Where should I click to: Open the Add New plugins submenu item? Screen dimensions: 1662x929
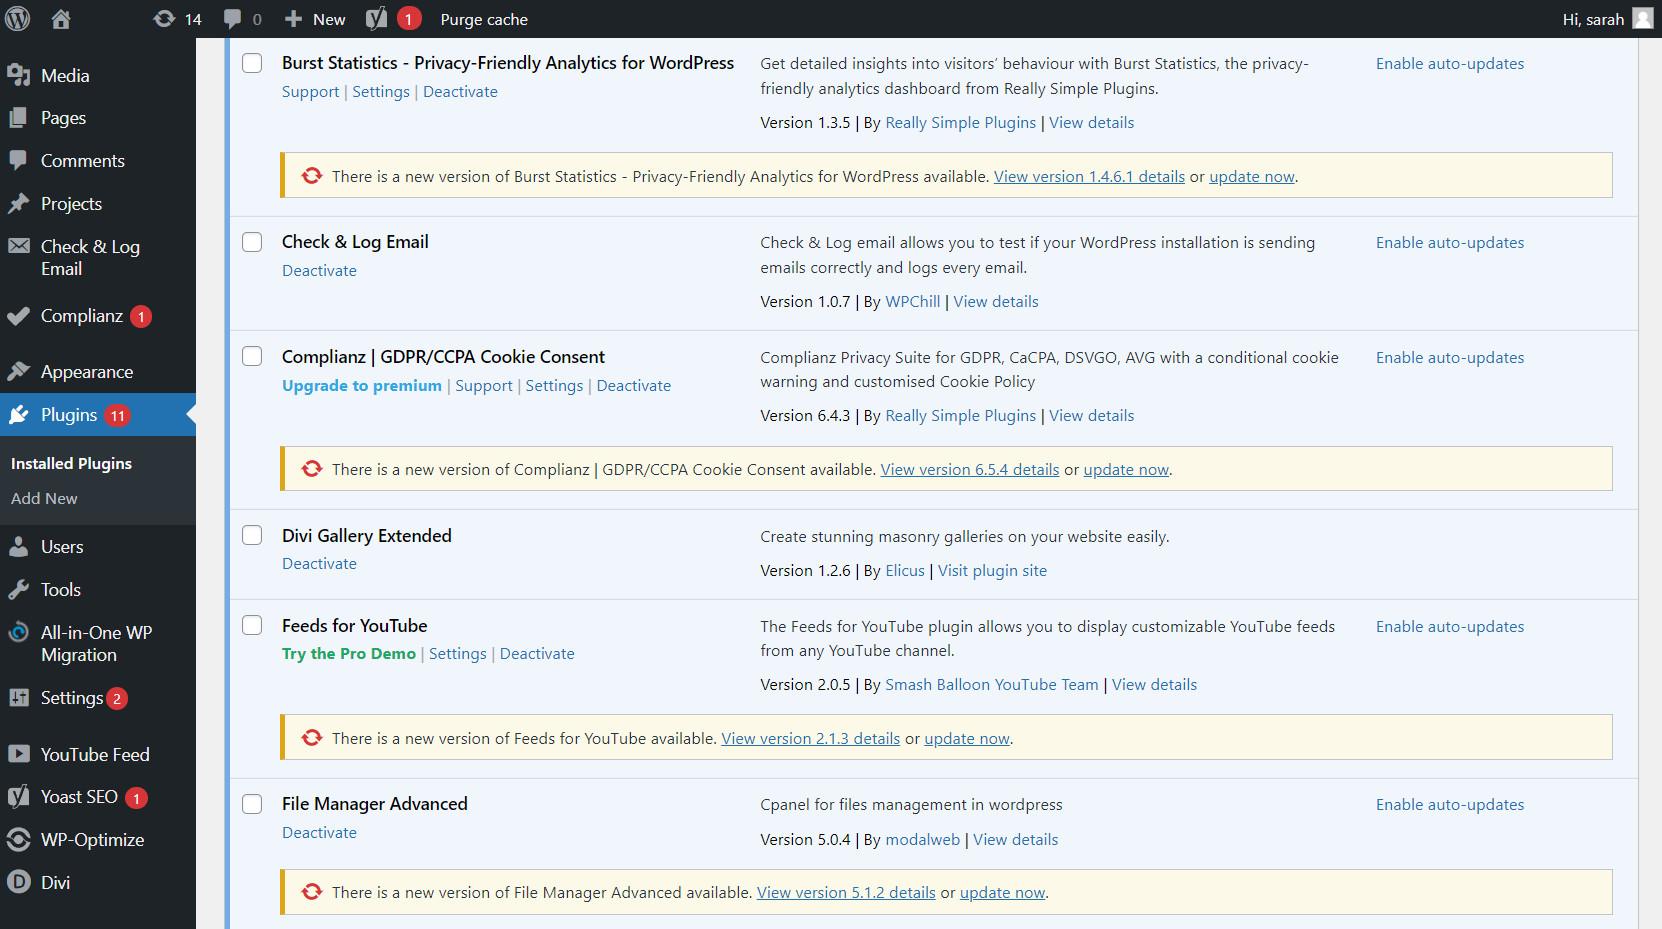tap(44, 498)
